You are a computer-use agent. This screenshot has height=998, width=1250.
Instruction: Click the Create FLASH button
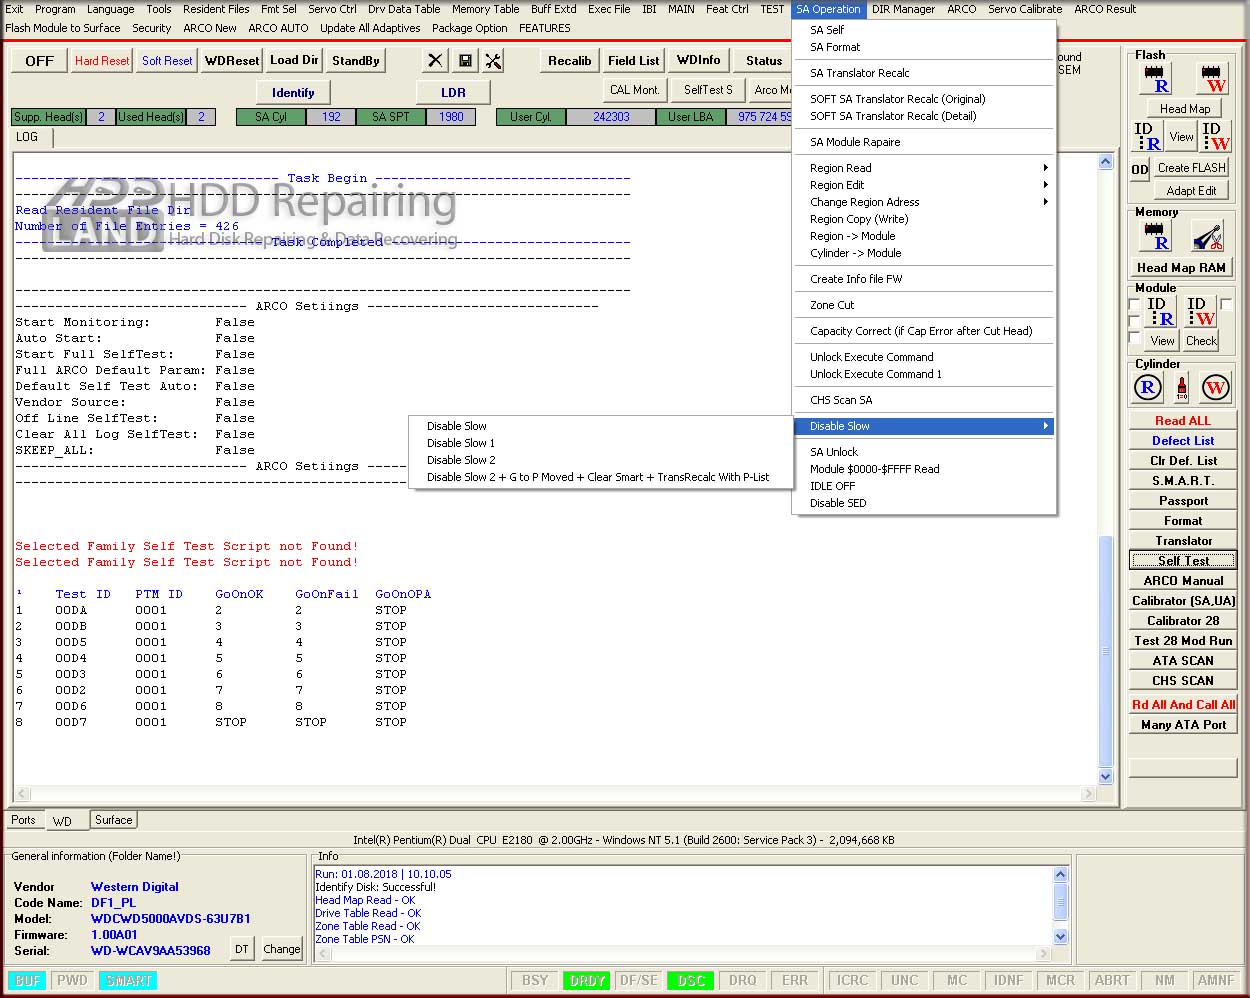click(1192, 168)
